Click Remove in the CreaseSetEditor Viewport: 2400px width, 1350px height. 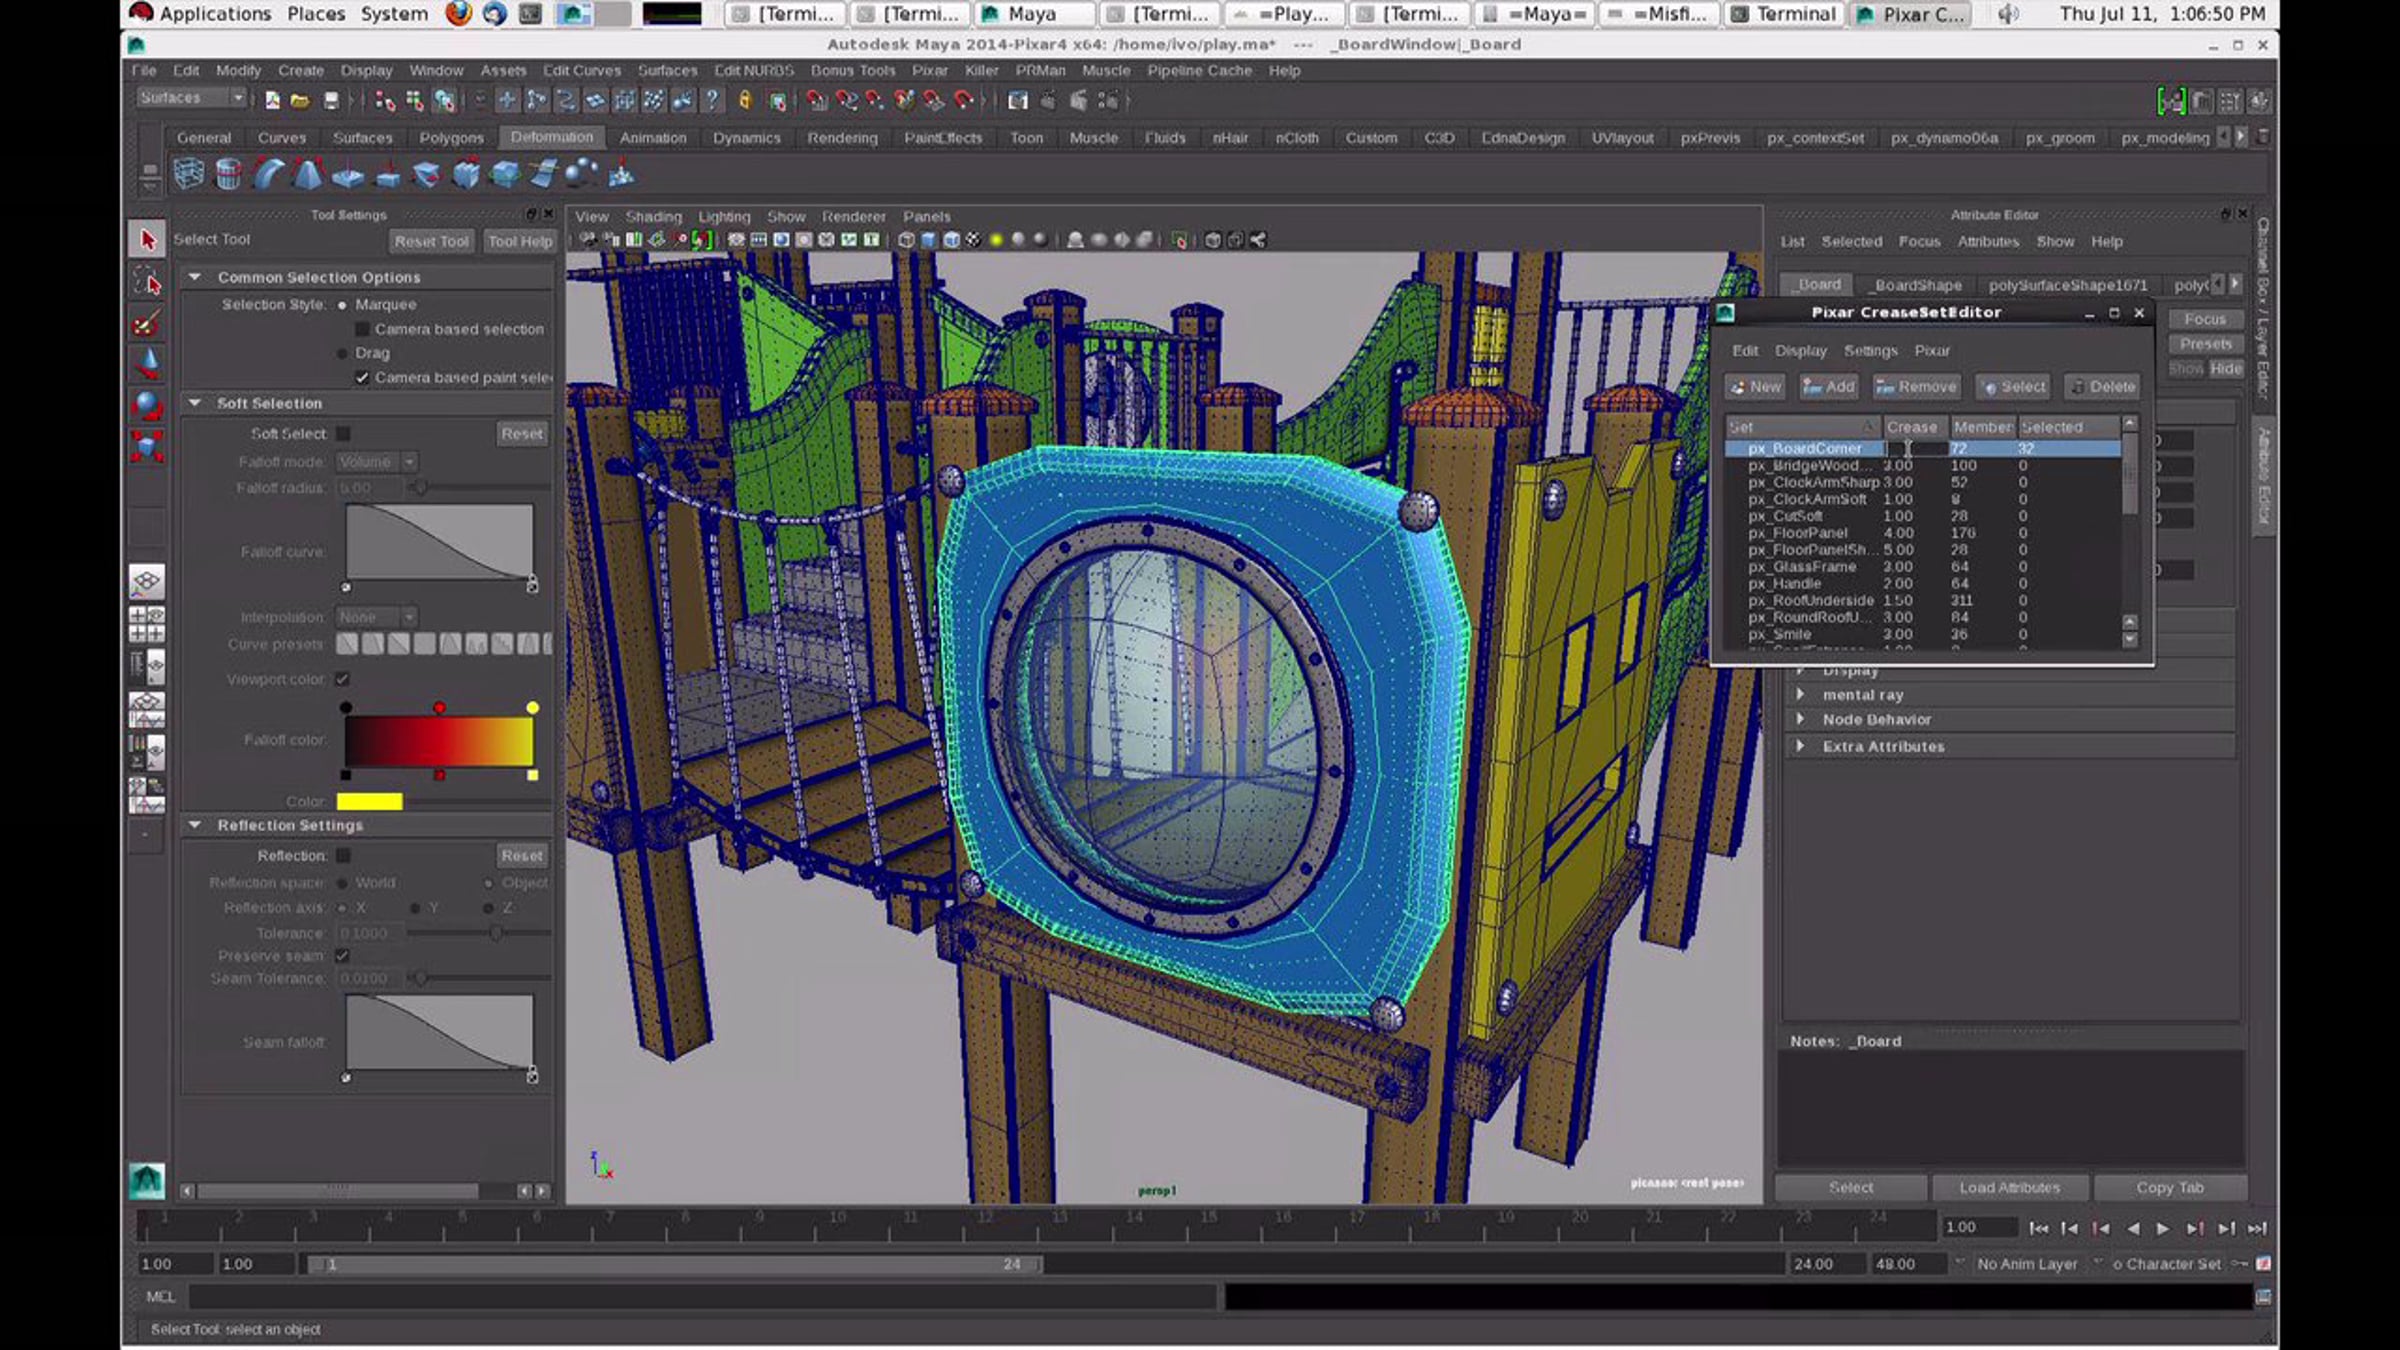click(1916, 387)
